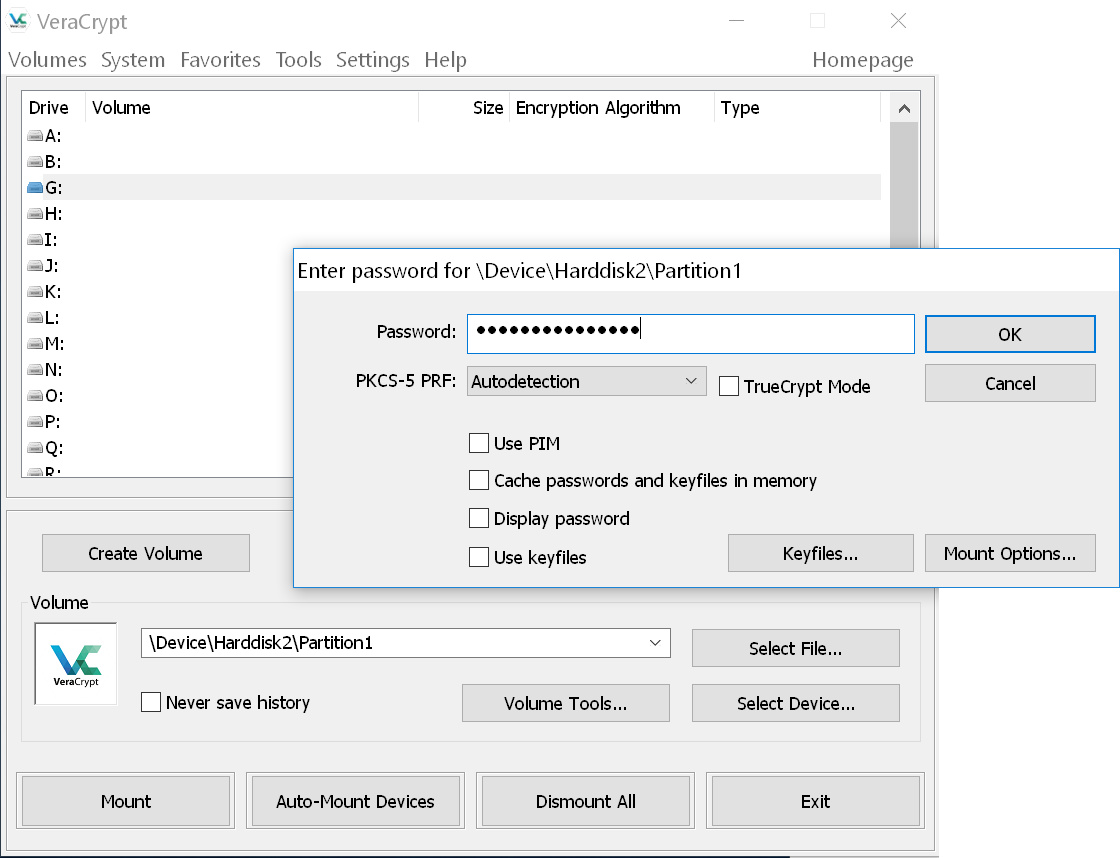Open the Keyfiles... dialog button
Image resolution: width=1120 pixels, height=858 pixels.
[820, 553]
